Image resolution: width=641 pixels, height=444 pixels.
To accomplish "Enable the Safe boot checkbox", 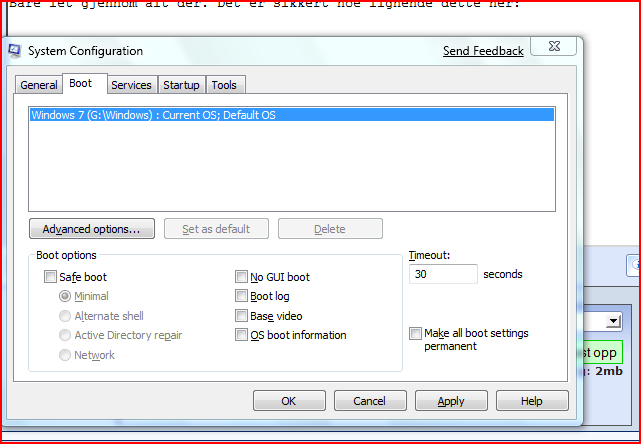I will pyautogui.click(x=50, y=277).
